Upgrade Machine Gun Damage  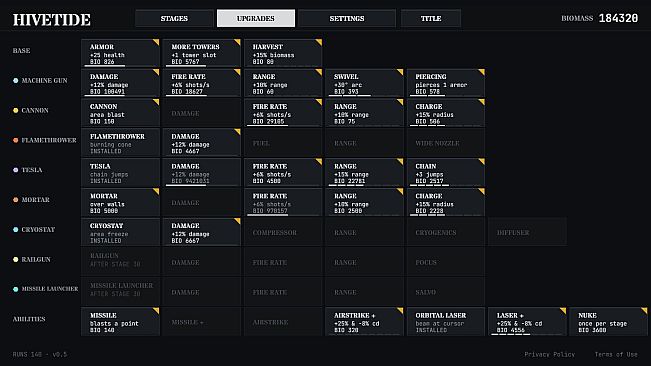coord(120,83)
